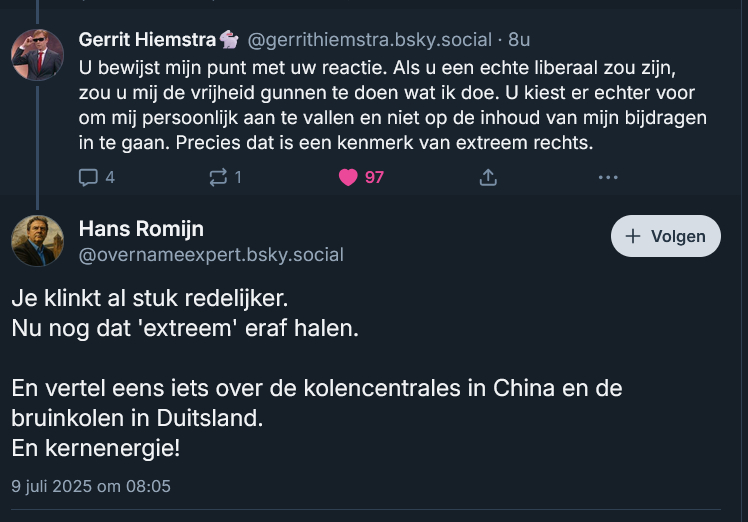Click the @overnameexpert.bsky.social handle
Viewport: 748px width, 522px height.
(x=211, y=255)
